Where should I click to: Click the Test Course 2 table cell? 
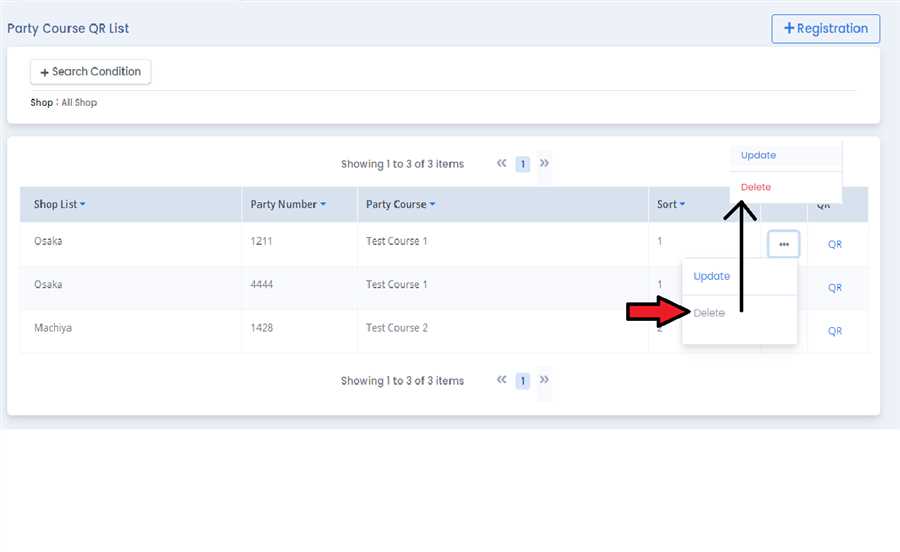pos(397,328)
